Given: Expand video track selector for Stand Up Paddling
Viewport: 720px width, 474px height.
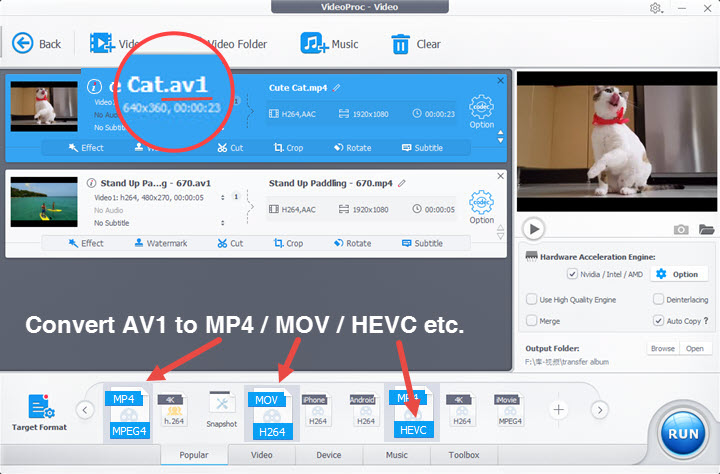Looking at the screenshot, I should pos(223,197).
